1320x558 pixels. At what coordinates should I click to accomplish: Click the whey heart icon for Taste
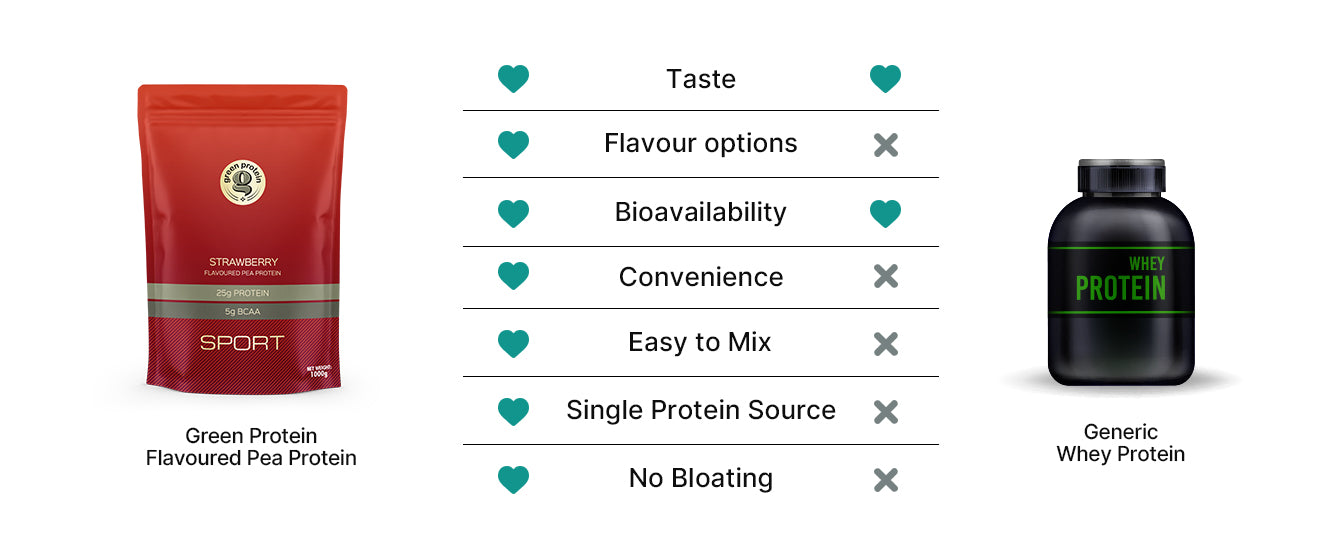885,79
